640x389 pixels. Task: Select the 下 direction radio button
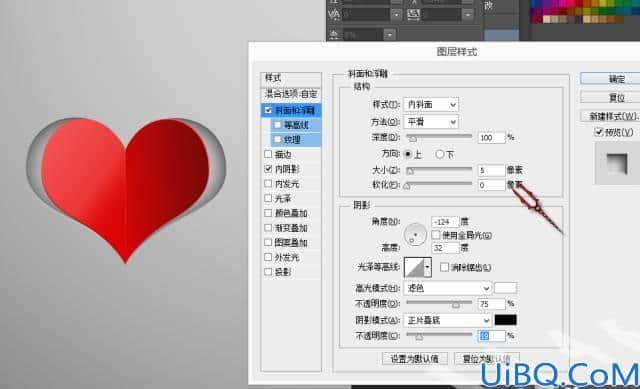coord(440,154)
